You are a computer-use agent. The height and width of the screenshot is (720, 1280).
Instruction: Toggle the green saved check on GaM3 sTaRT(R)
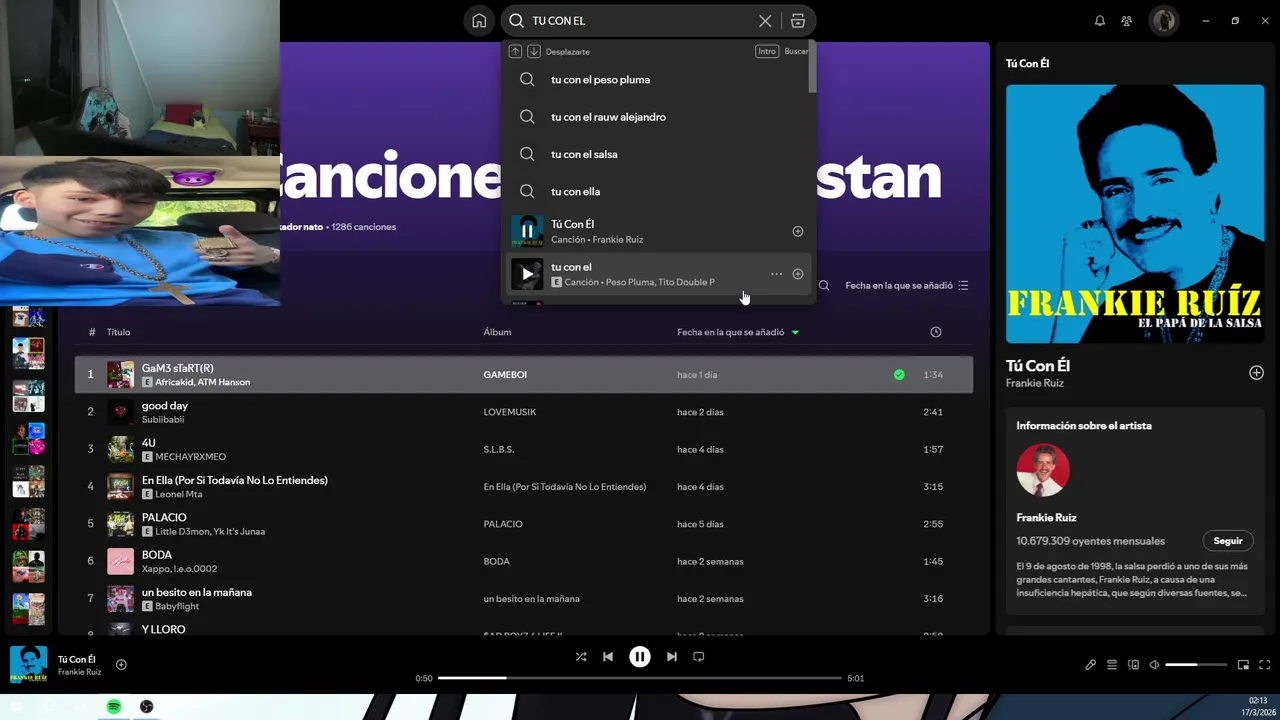(899, 374)
